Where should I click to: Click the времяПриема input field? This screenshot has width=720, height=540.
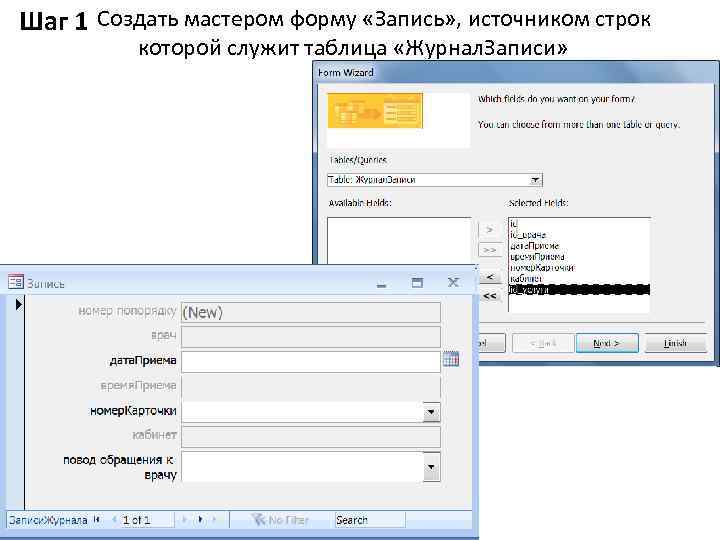click(x=311, y=386)
